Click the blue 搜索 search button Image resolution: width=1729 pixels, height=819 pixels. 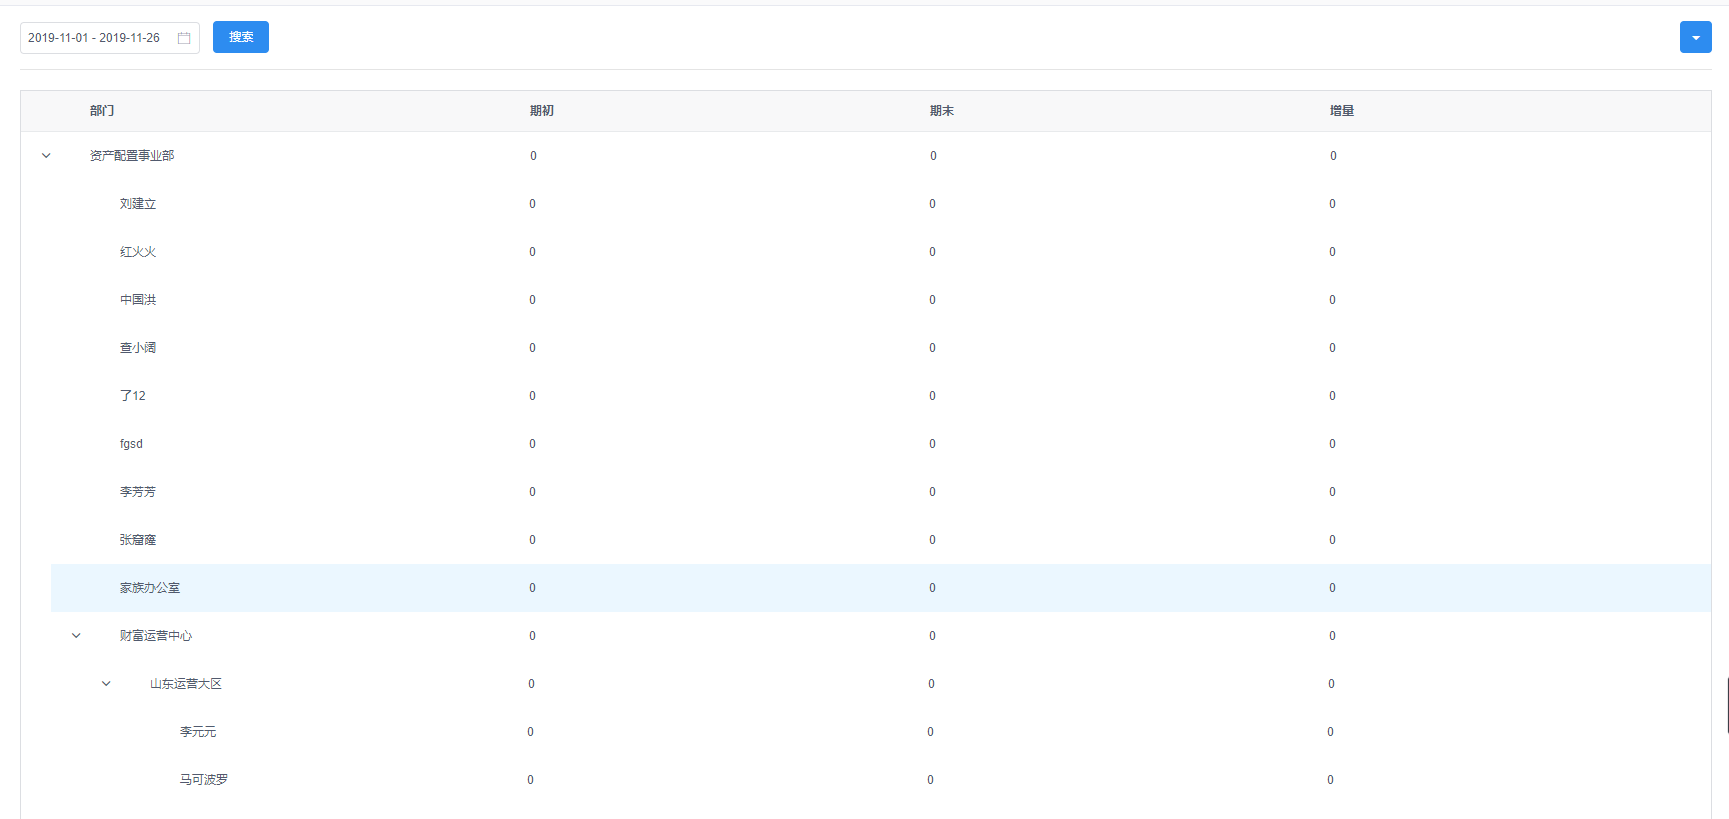[x=241, y=37]
